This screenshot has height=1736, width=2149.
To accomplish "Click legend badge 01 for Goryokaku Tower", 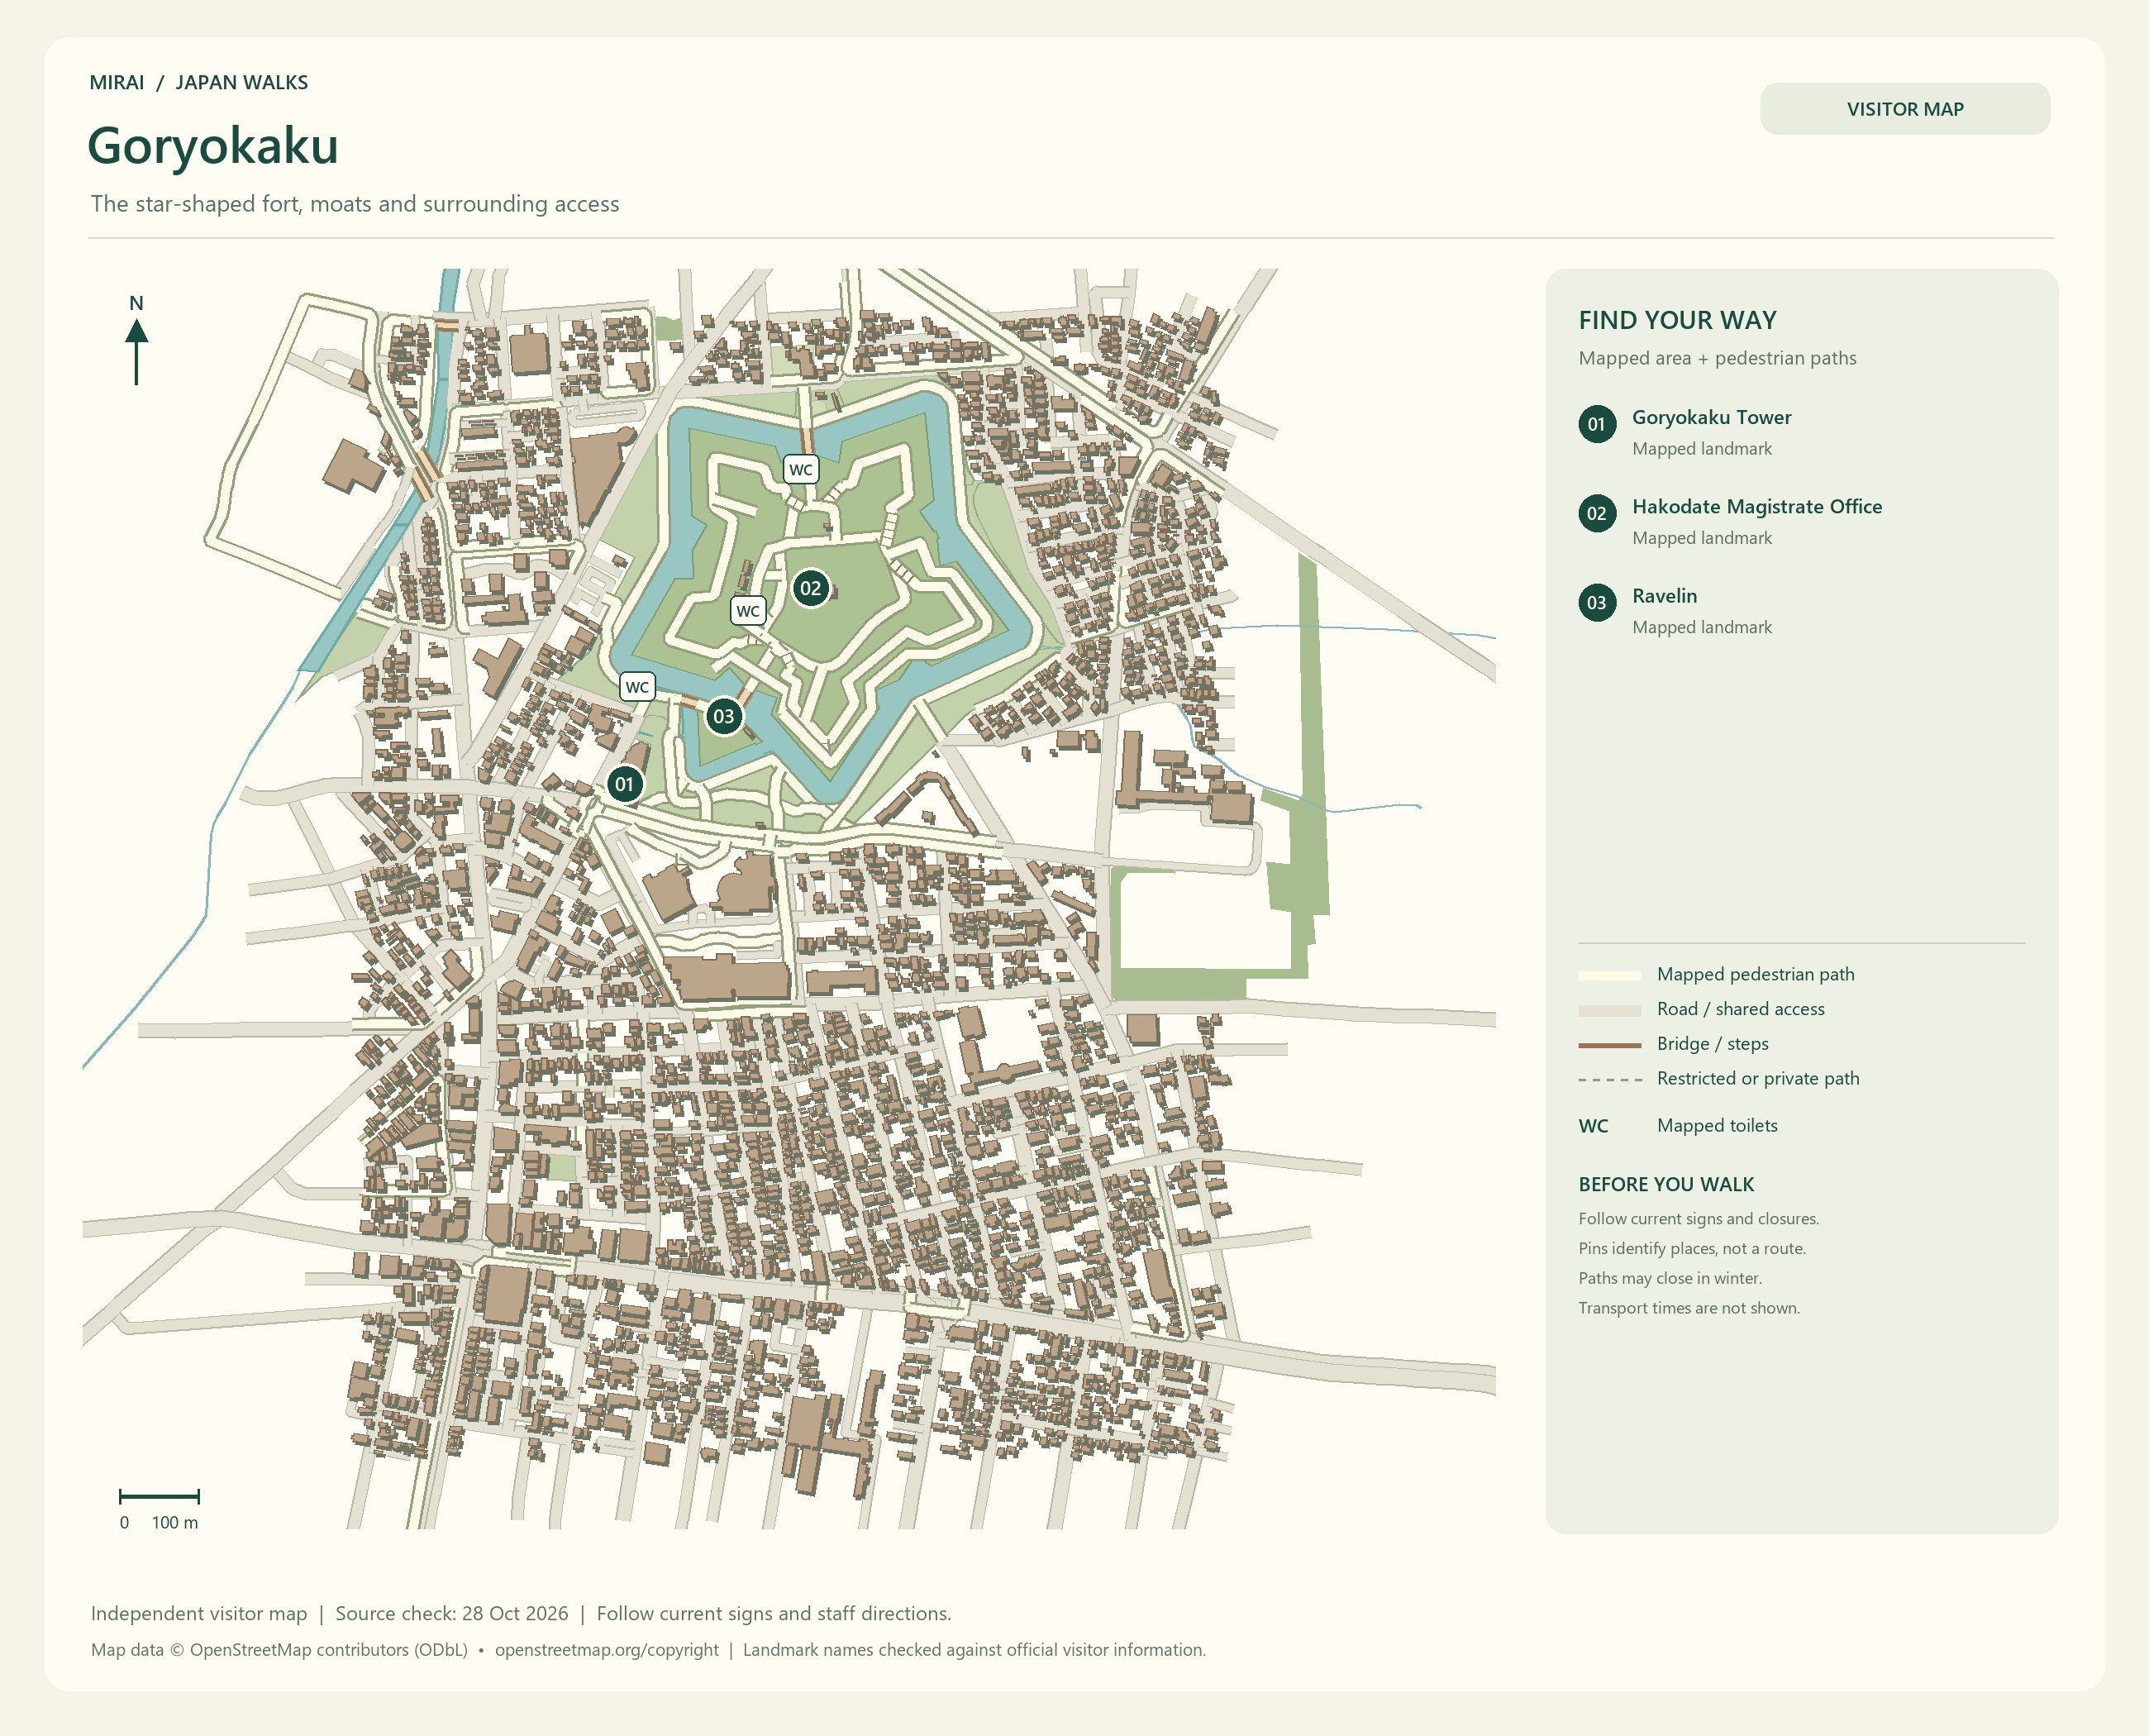I will (x=1596, y=424).
